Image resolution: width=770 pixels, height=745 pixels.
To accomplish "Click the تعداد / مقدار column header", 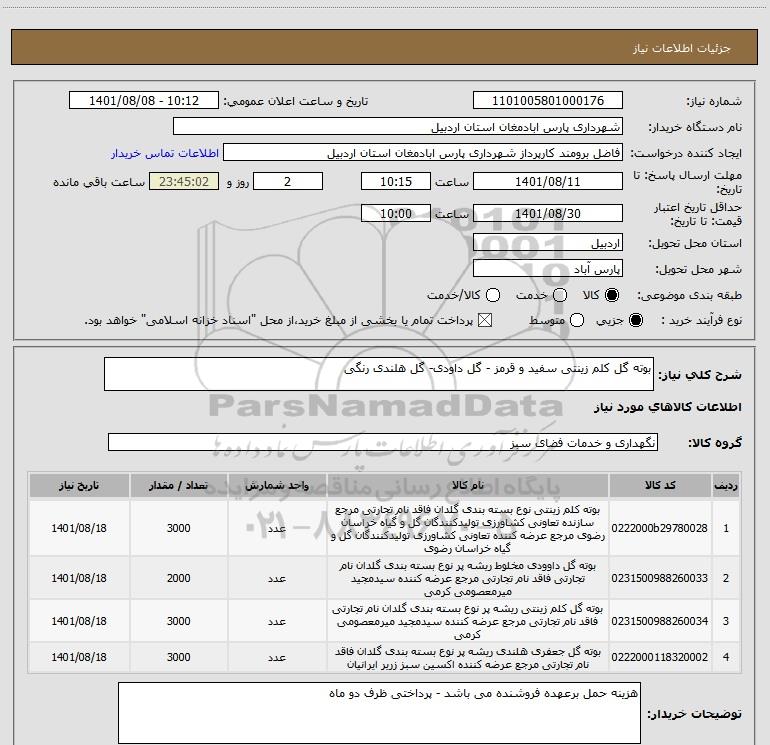I will [x=178, y=486].
